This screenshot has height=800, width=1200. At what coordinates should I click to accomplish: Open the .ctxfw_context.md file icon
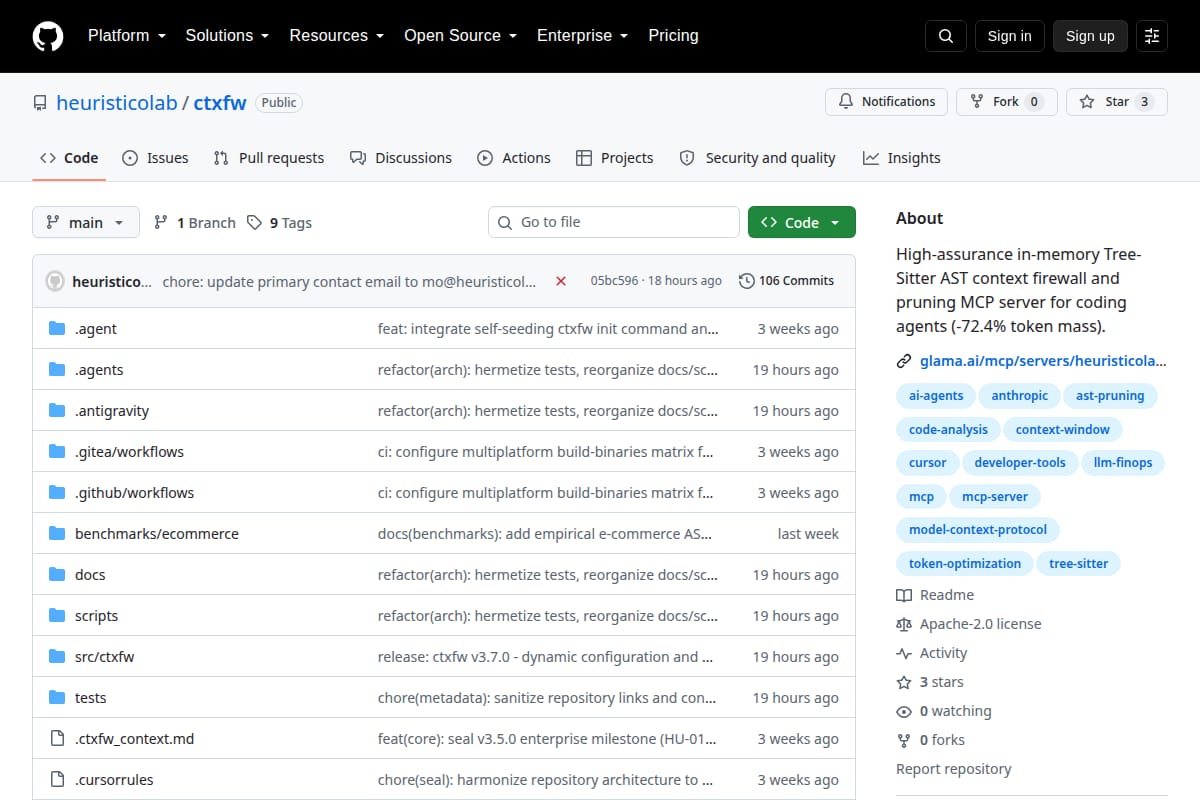point(57,739)
